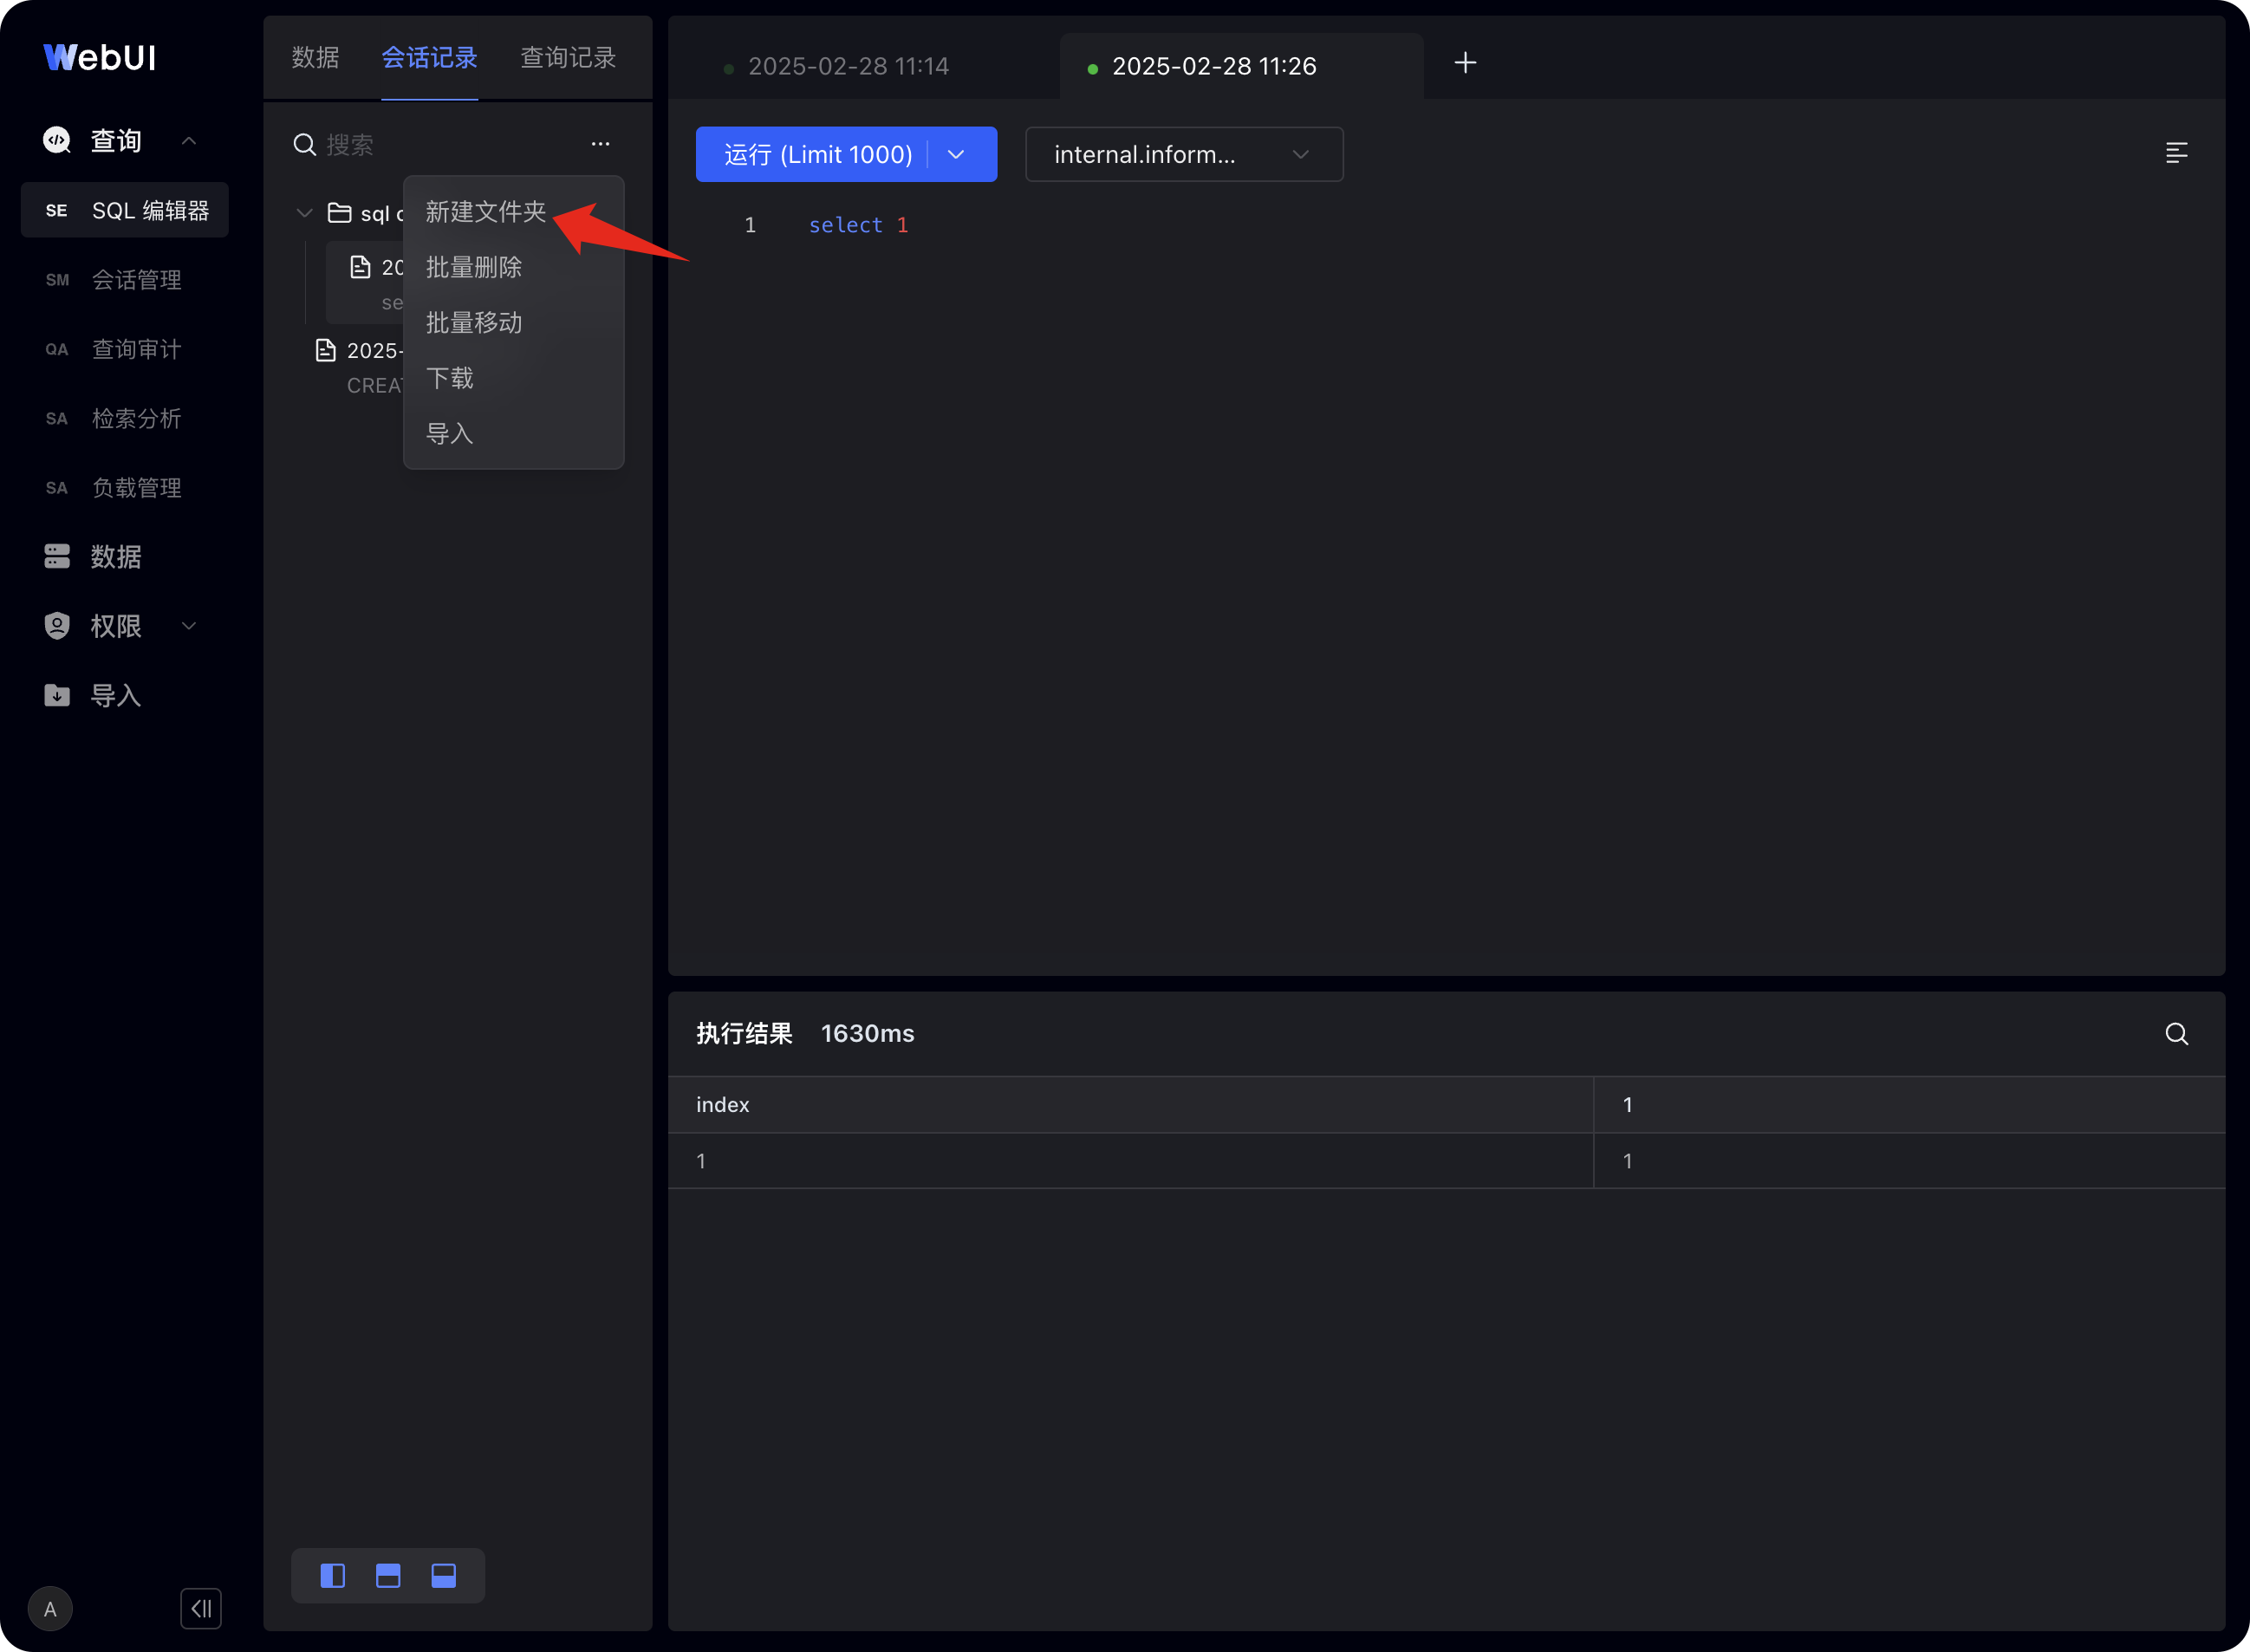
Task: Switch to the 2025-02-28 11:14 tab
Action: 848,66
